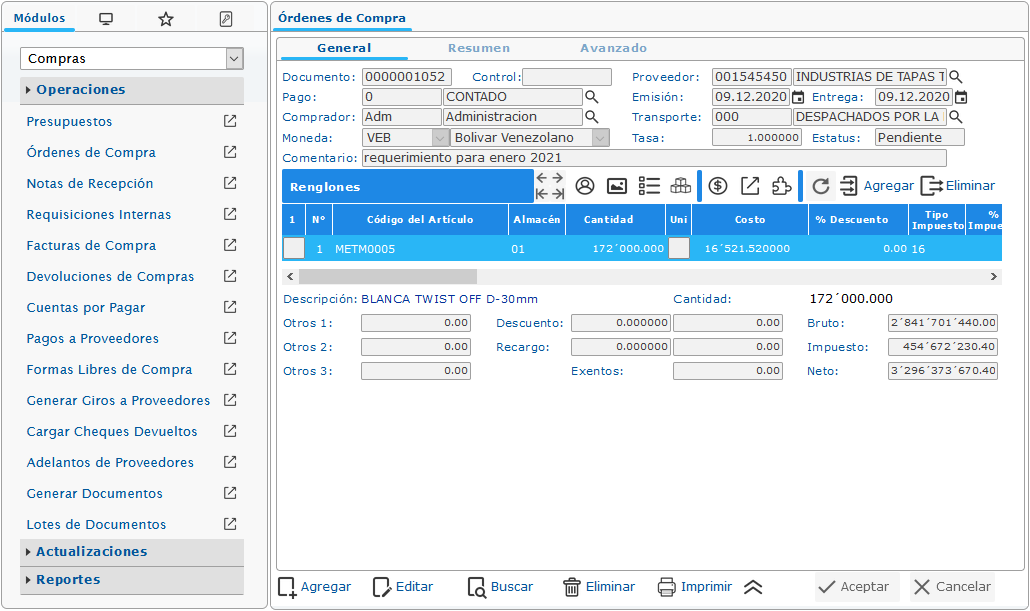Open the VEB currency code dropdown
Screen dimensions: 1030x611
440,138
